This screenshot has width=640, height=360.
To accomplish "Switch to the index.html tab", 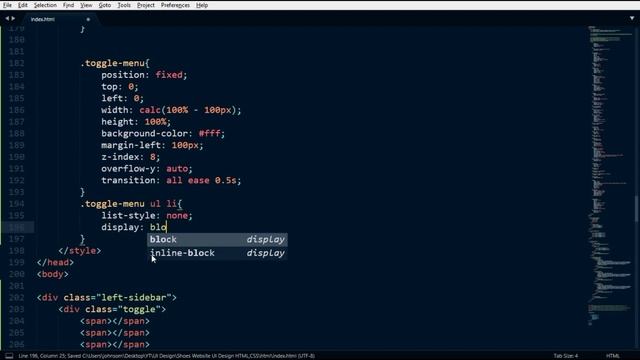I will pos(42,19).
